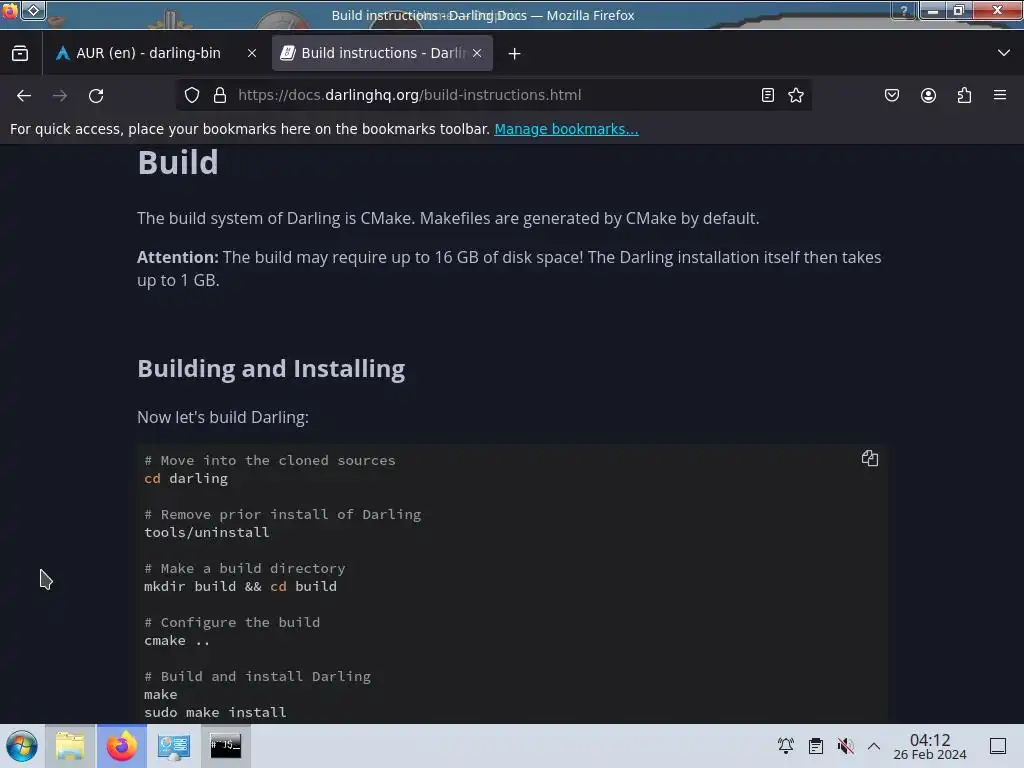Click the Building and Installing heading
The image size is (1024, 768).
coord(271,369)
